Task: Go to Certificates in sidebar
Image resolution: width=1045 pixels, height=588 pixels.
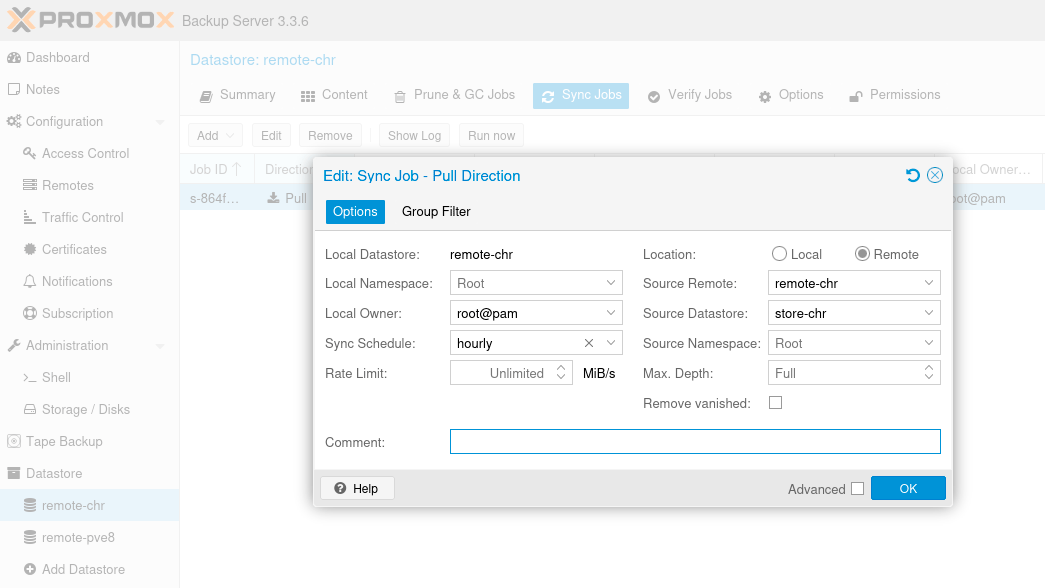Action: [x=74, y=250]
